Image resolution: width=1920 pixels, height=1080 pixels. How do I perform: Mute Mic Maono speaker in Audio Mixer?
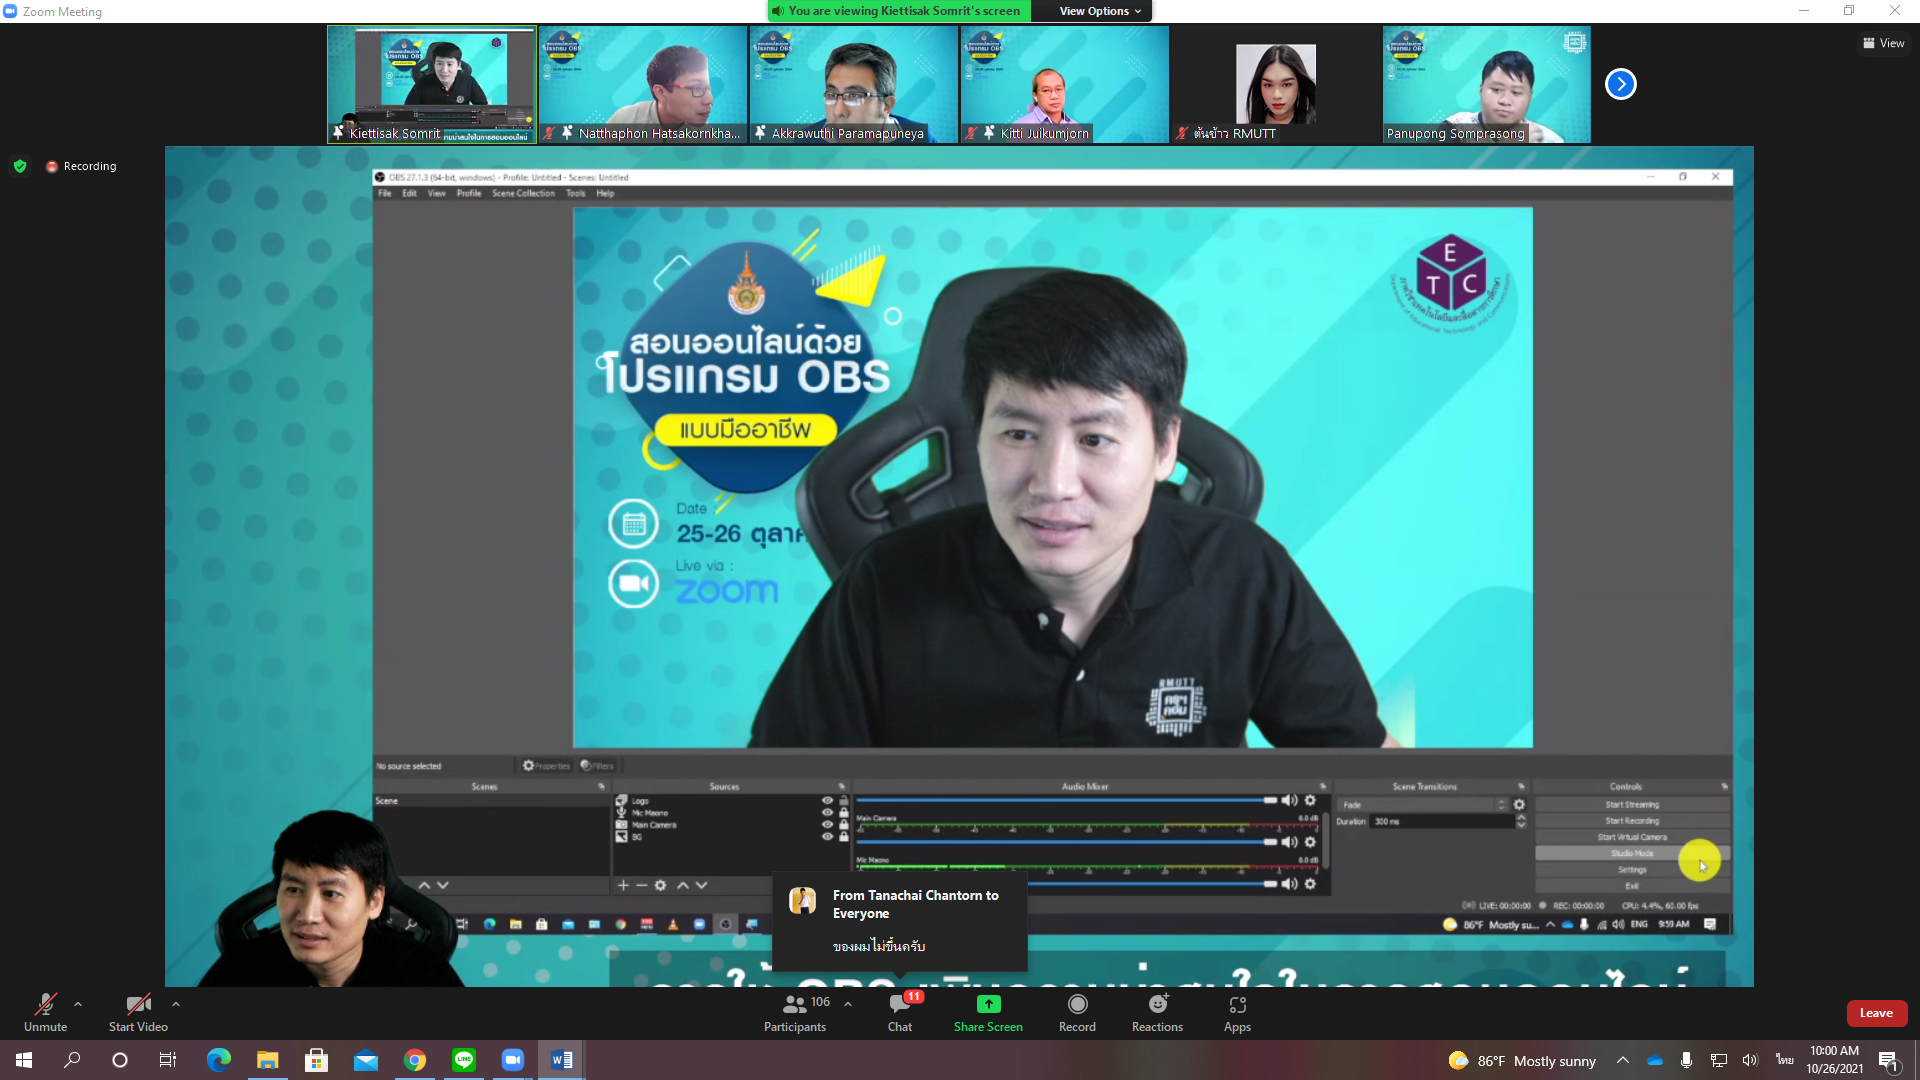click(x=1290, y=884)
